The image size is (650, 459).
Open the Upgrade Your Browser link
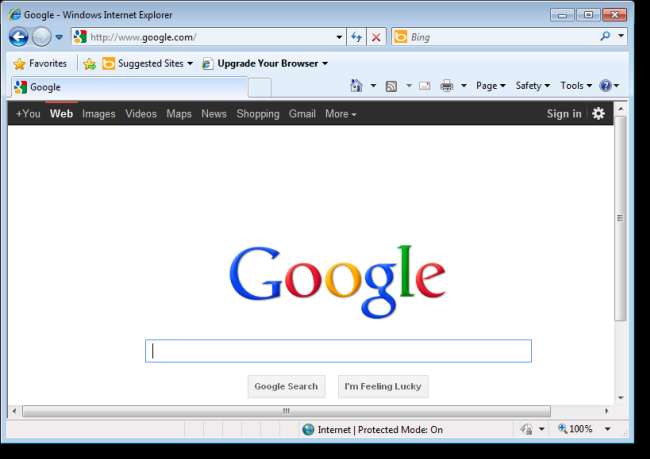265,63
